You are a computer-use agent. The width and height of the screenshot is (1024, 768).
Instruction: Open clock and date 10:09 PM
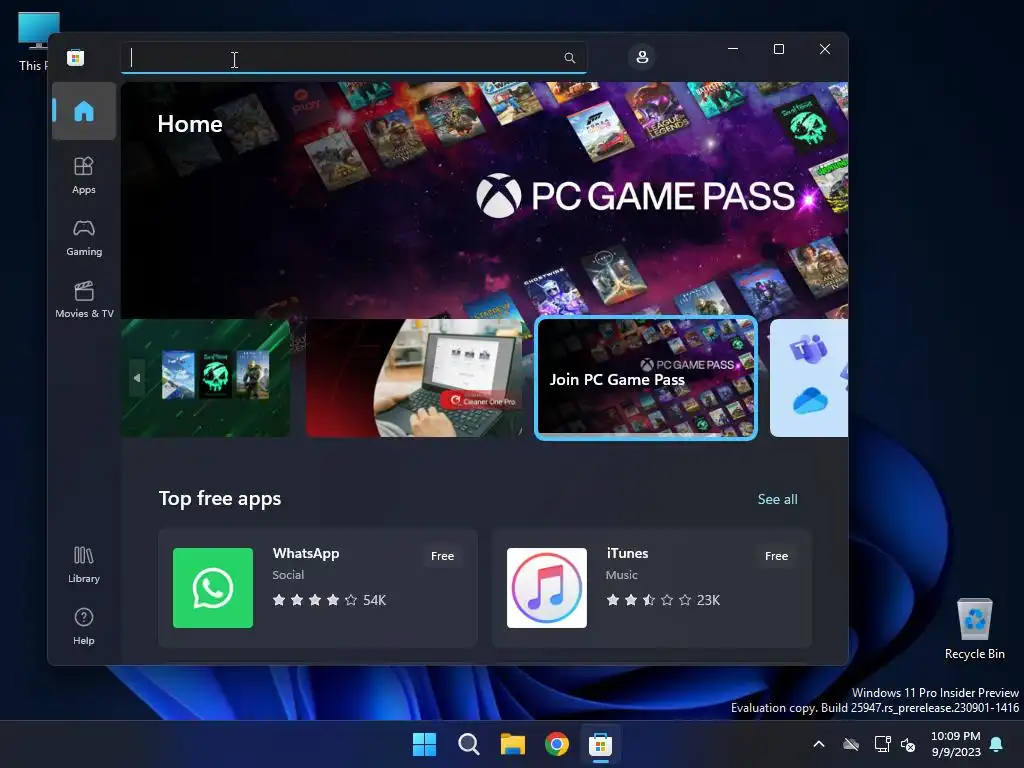[955, 744]
